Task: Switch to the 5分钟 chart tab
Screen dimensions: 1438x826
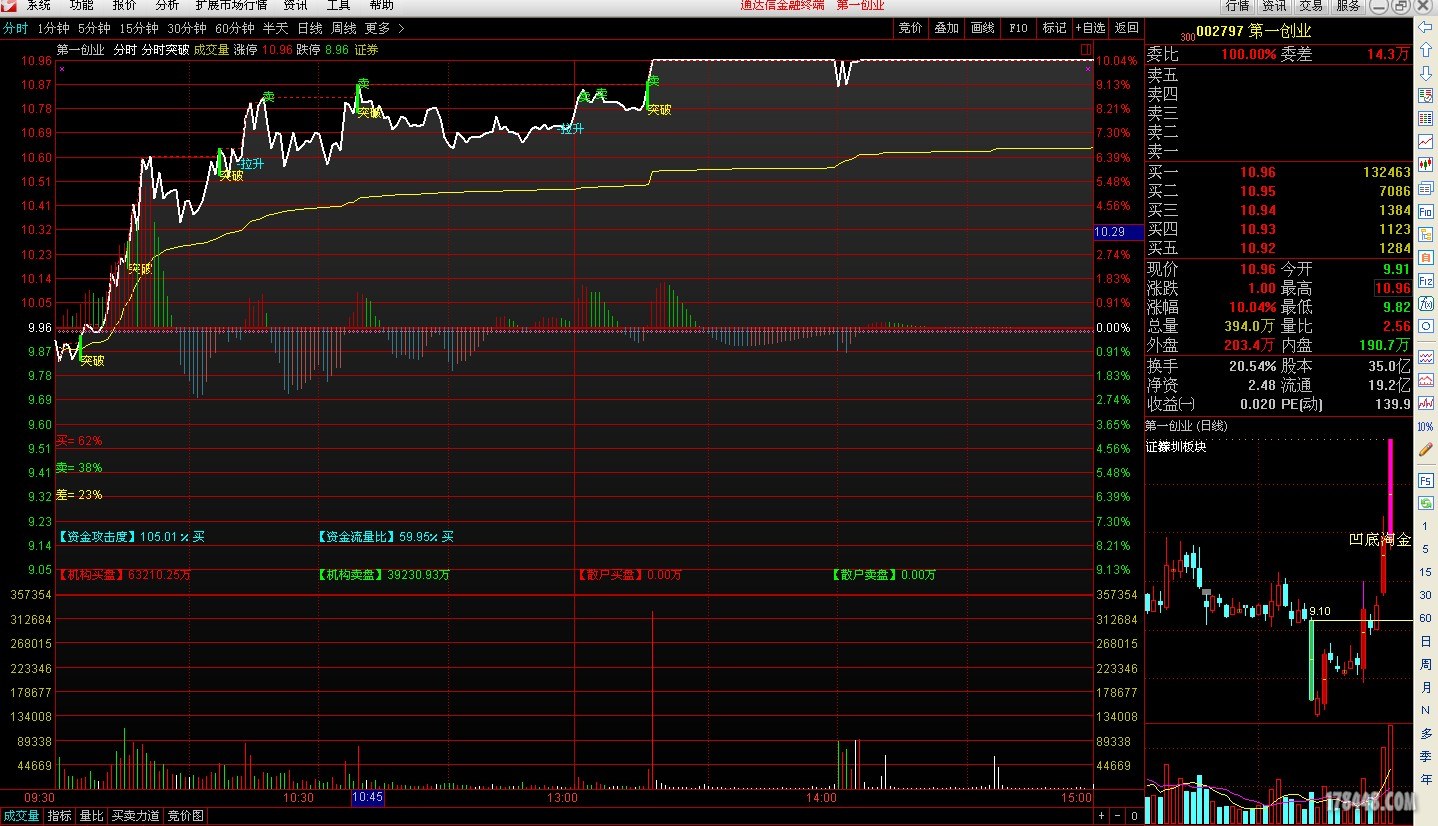Action: pos(93,28)
